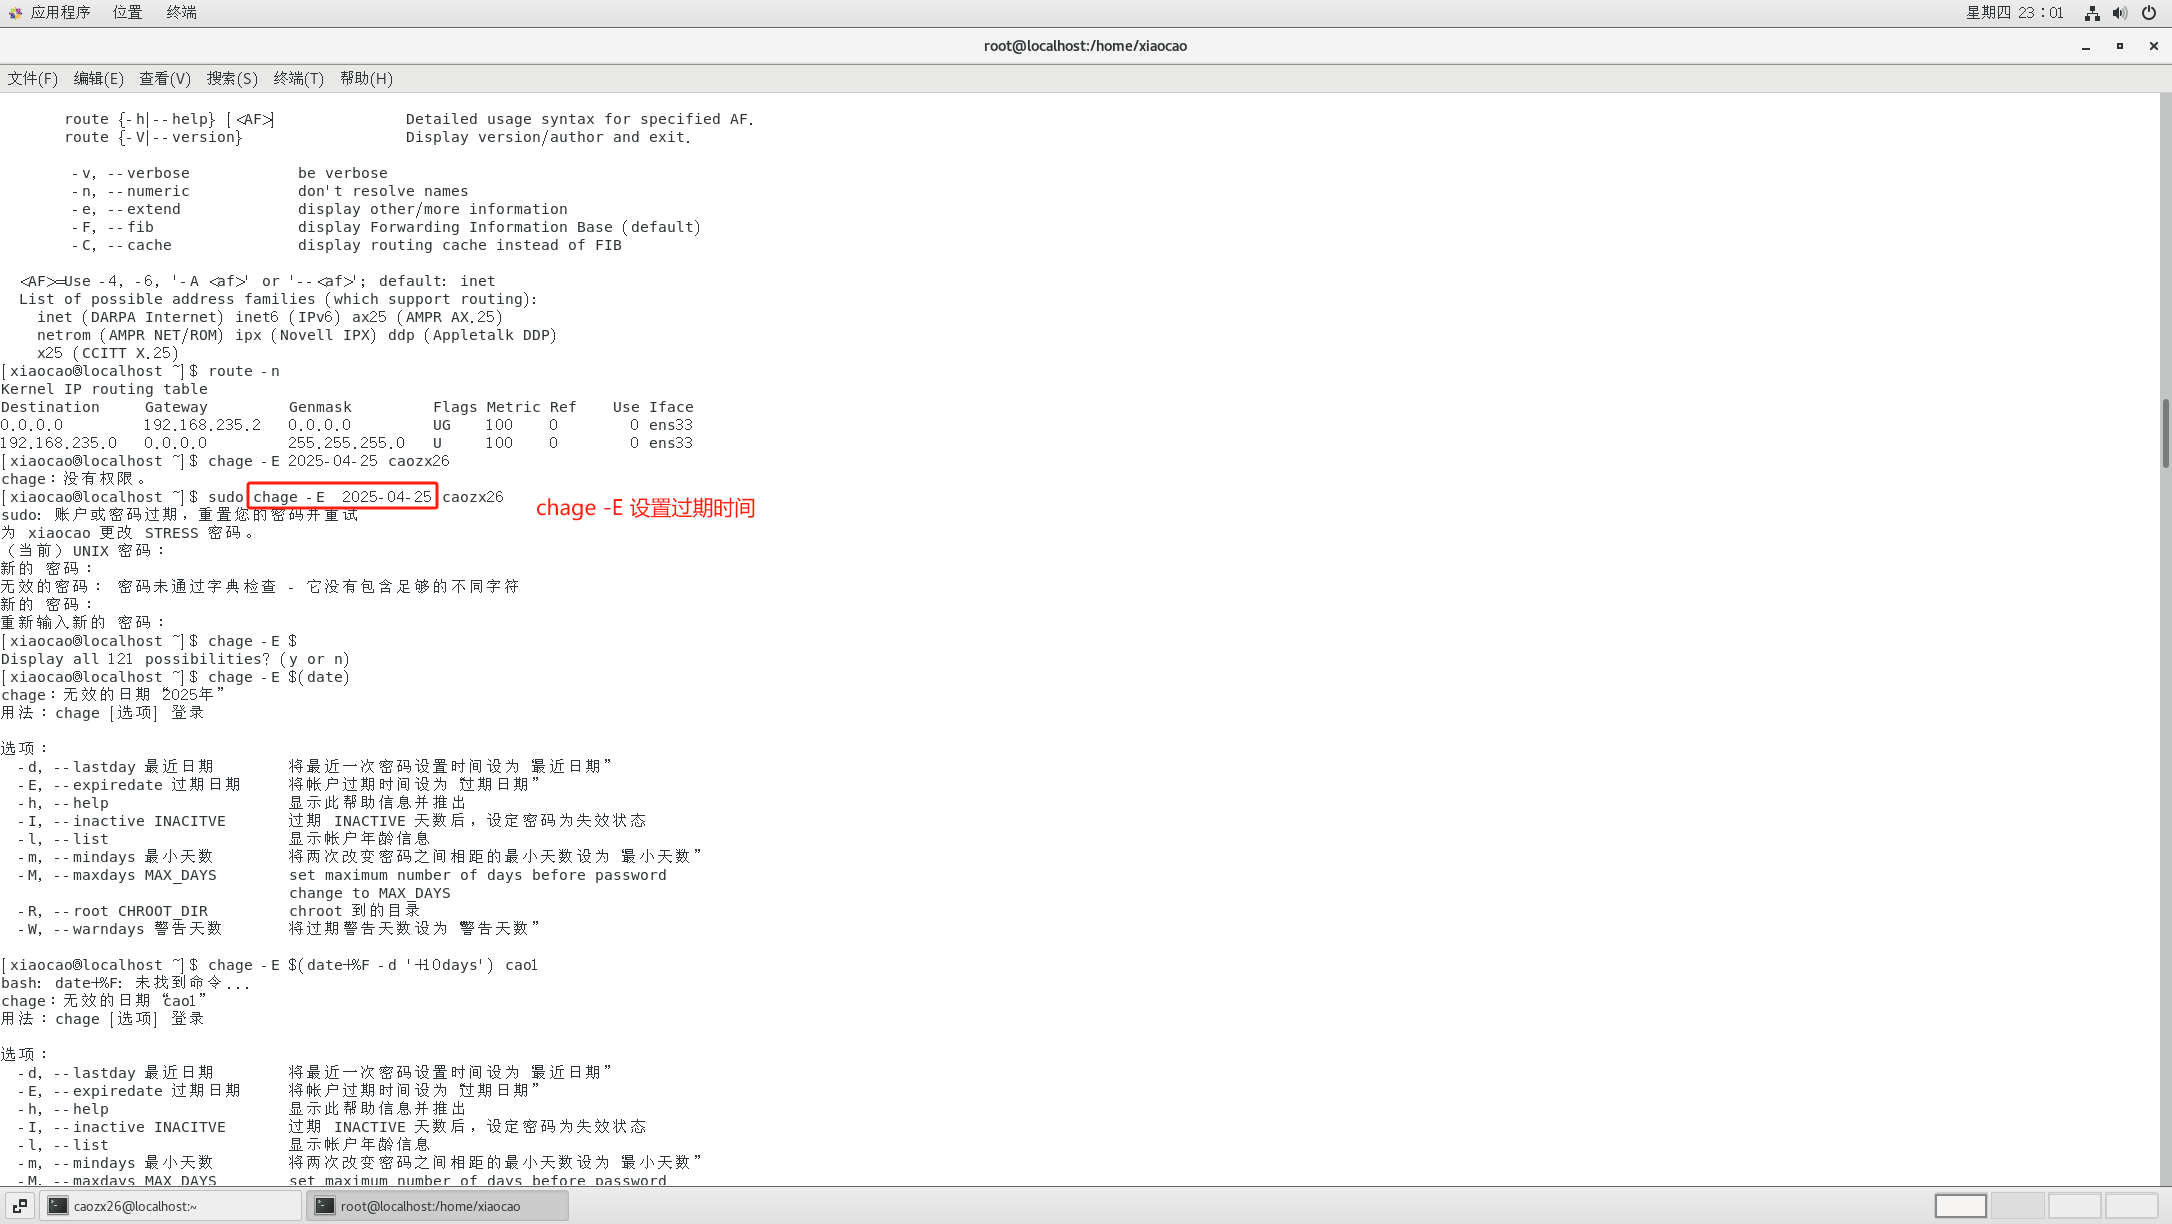Switch to caozx26@localhost terminal window
Image resolution: width=2172 pixels, height=1224 pixels.
tap(170, 1206)
